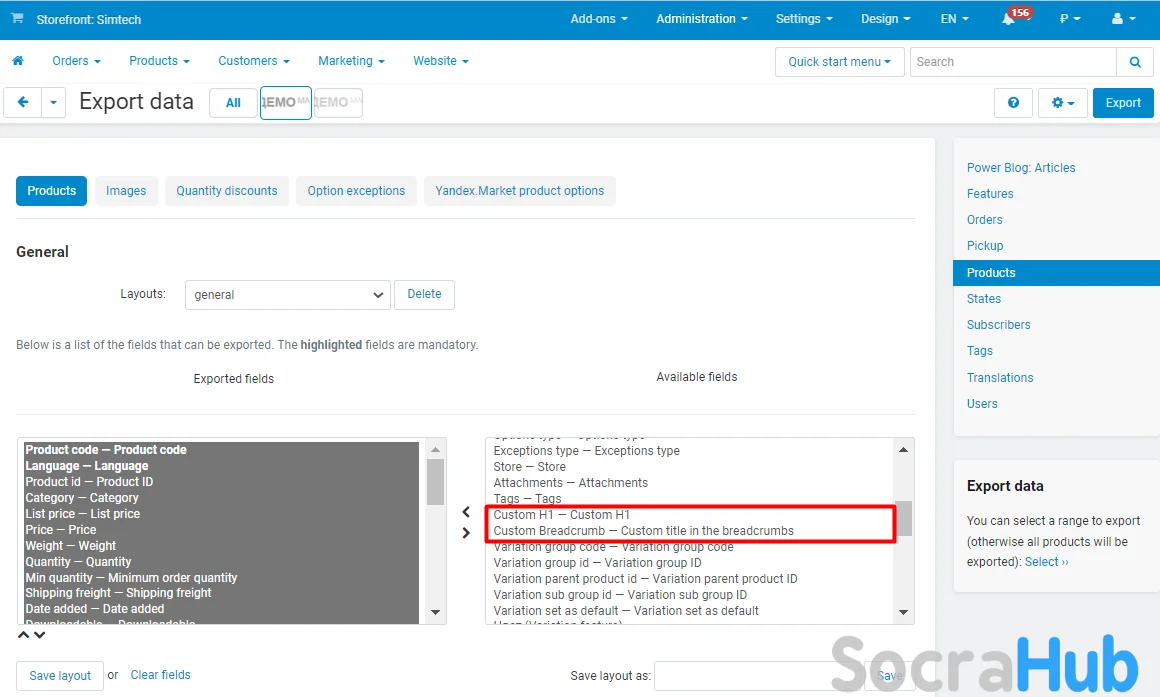Move field to available with right arrow
The height and width of the screenshot is (697, 1160).
466,533
